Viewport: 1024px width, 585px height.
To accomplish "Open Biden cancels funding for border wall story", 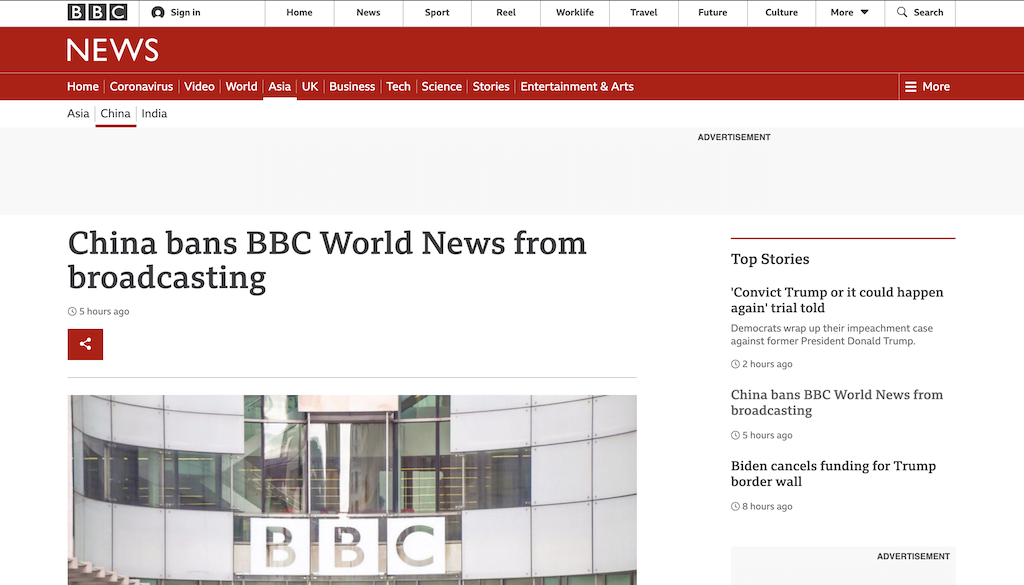I will point(833,473).
